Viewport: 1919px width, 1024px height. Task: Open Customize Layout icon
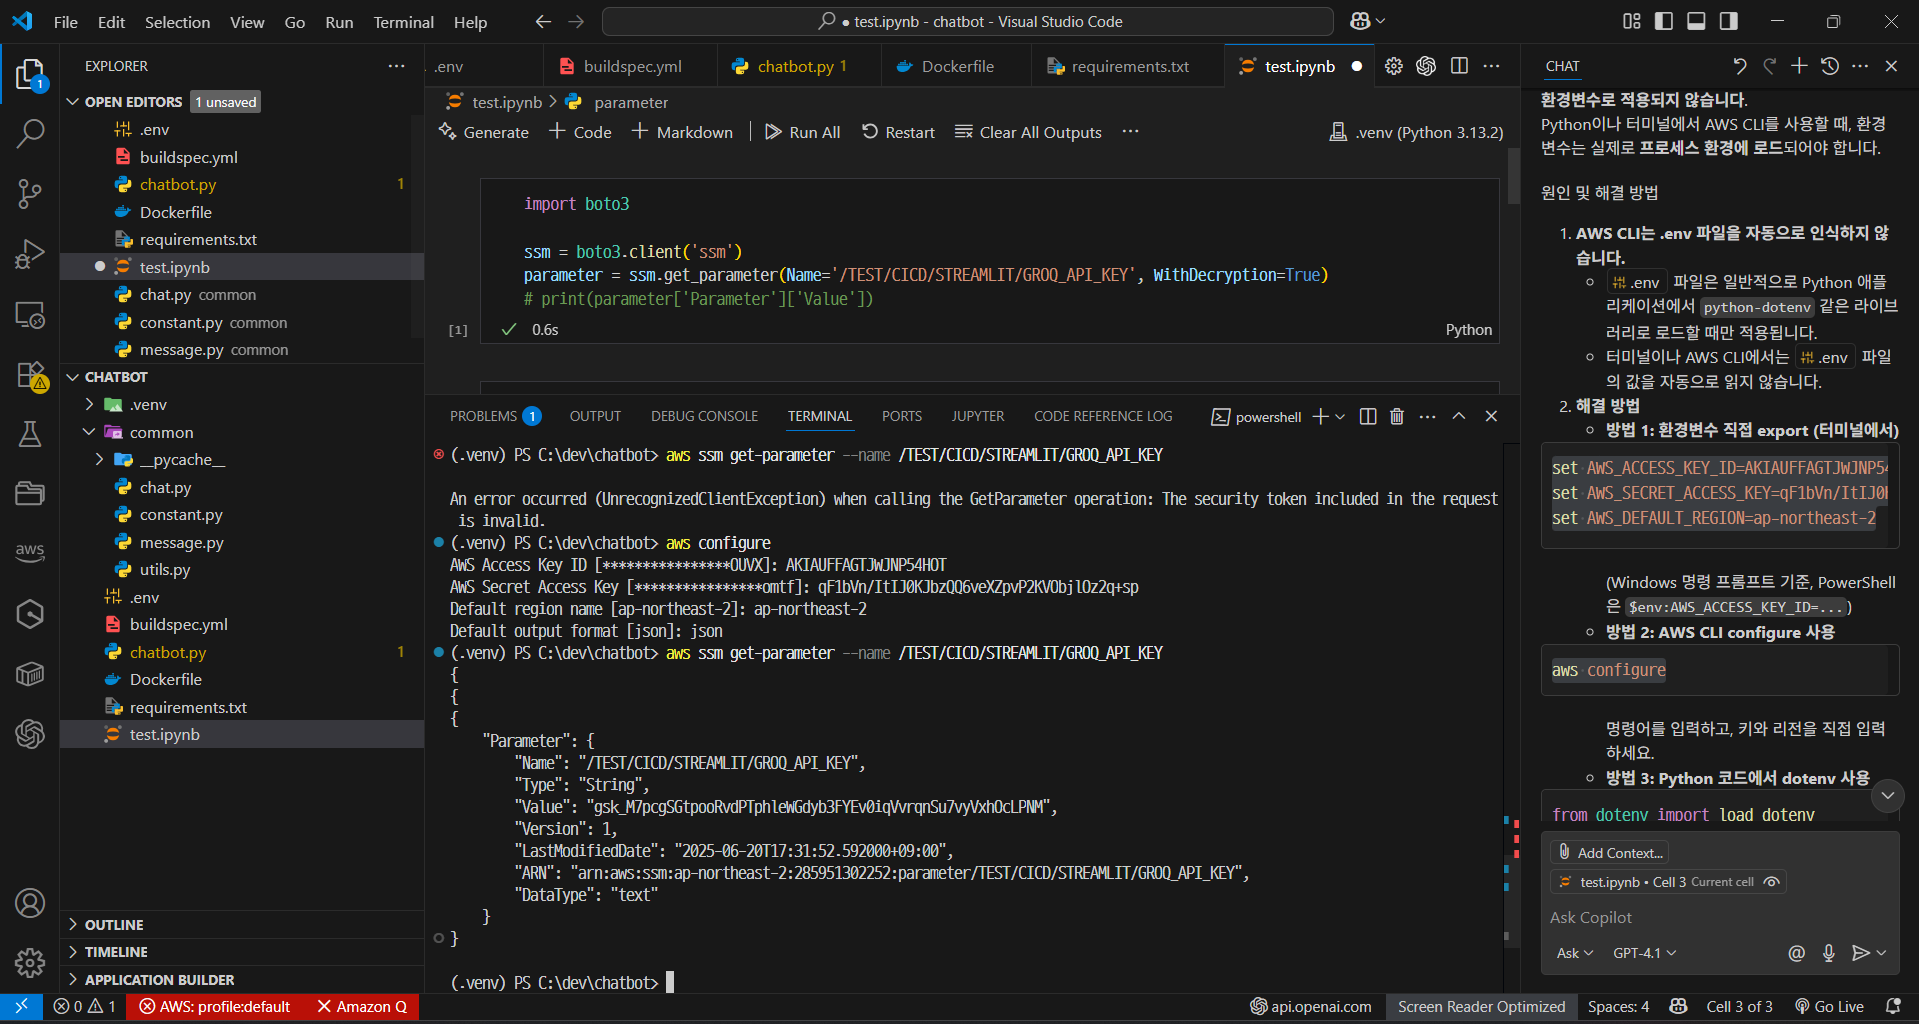point(1632,21)
